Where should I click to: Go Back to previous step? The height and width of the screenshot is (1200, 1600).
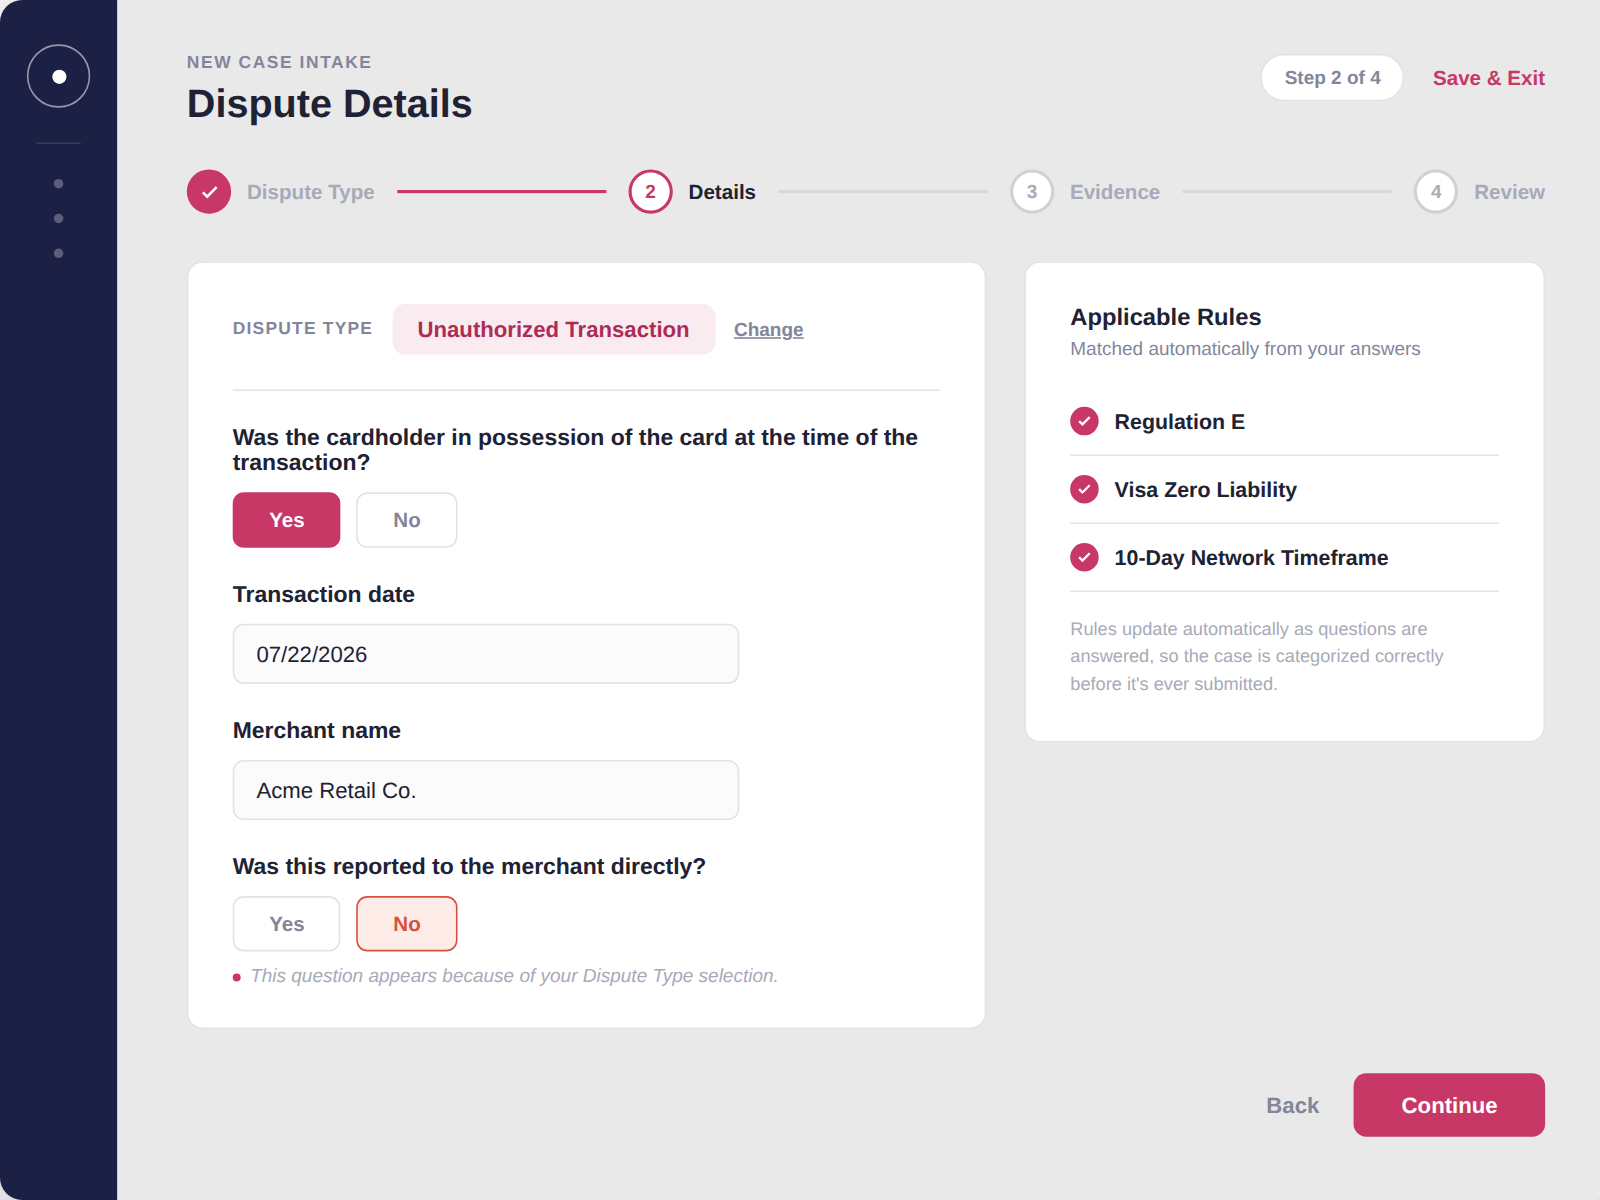point(1292,1105)
